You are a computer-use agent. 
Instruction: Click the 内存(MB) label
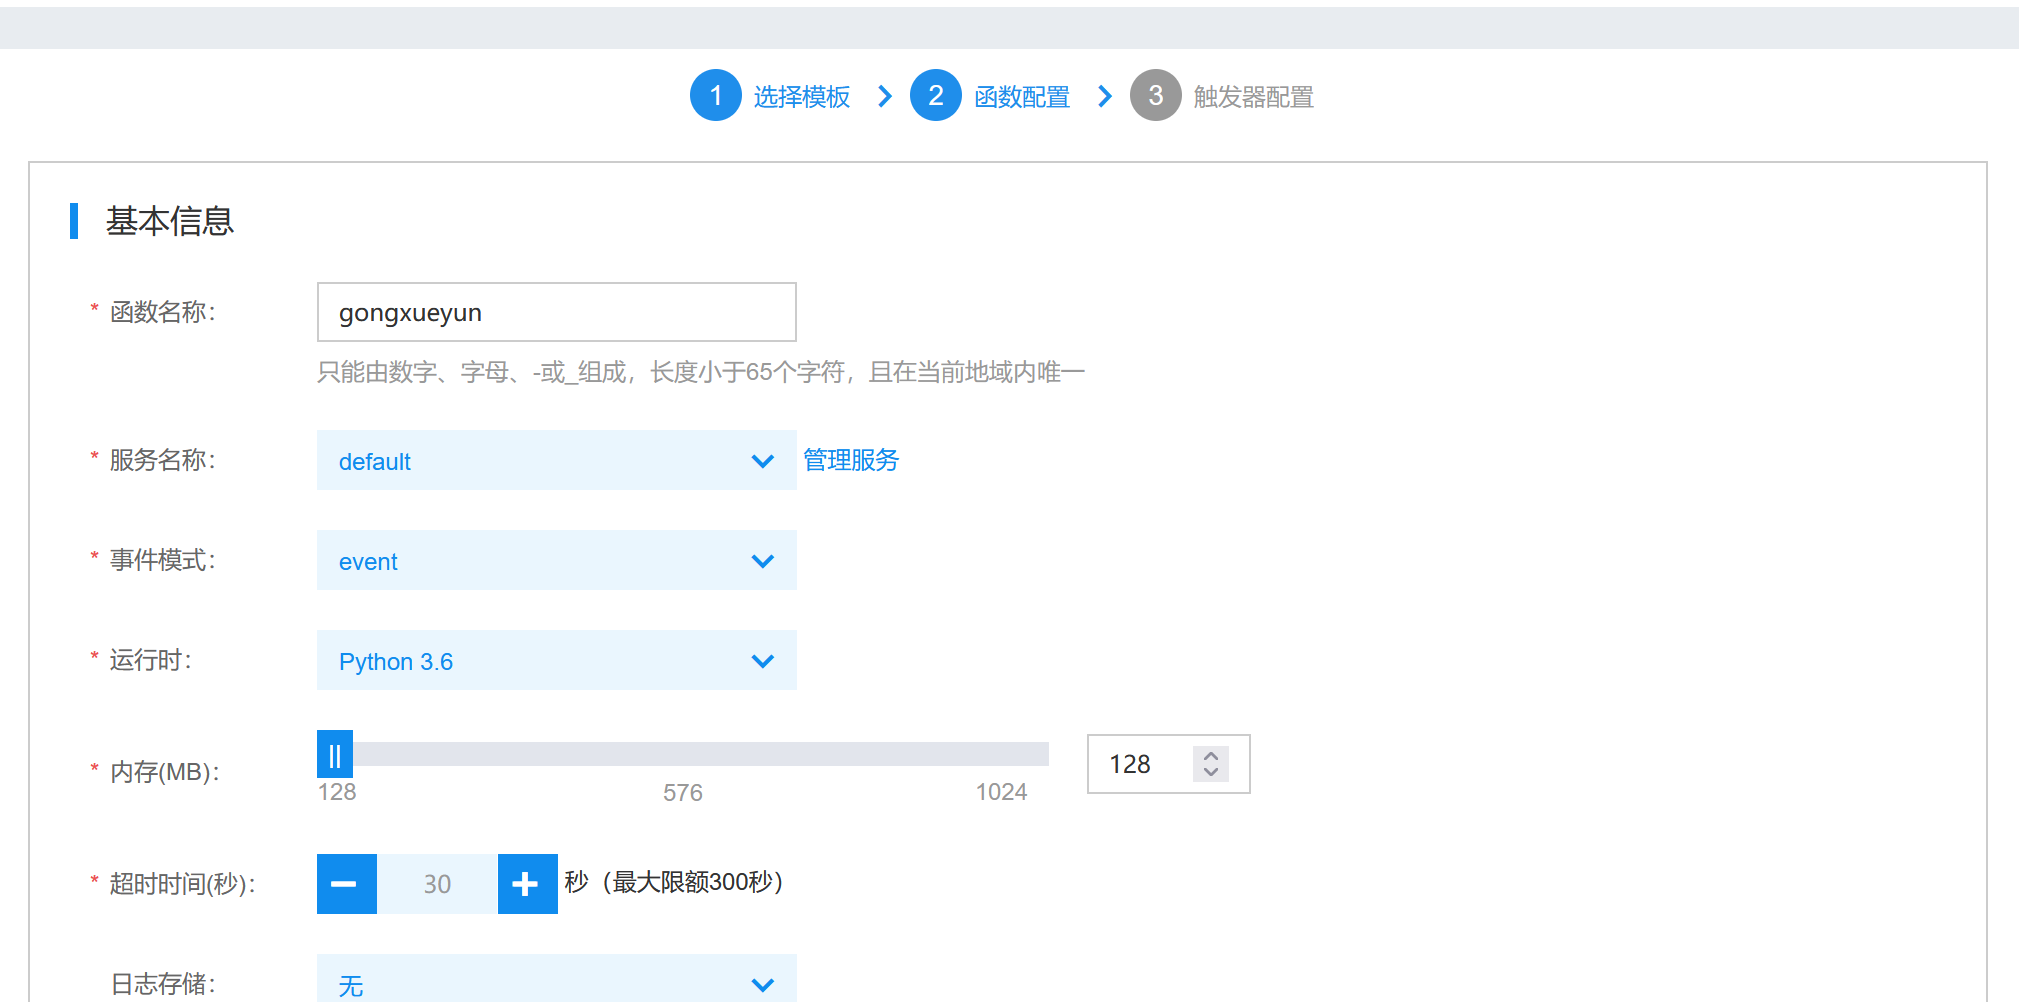[164, 772]
